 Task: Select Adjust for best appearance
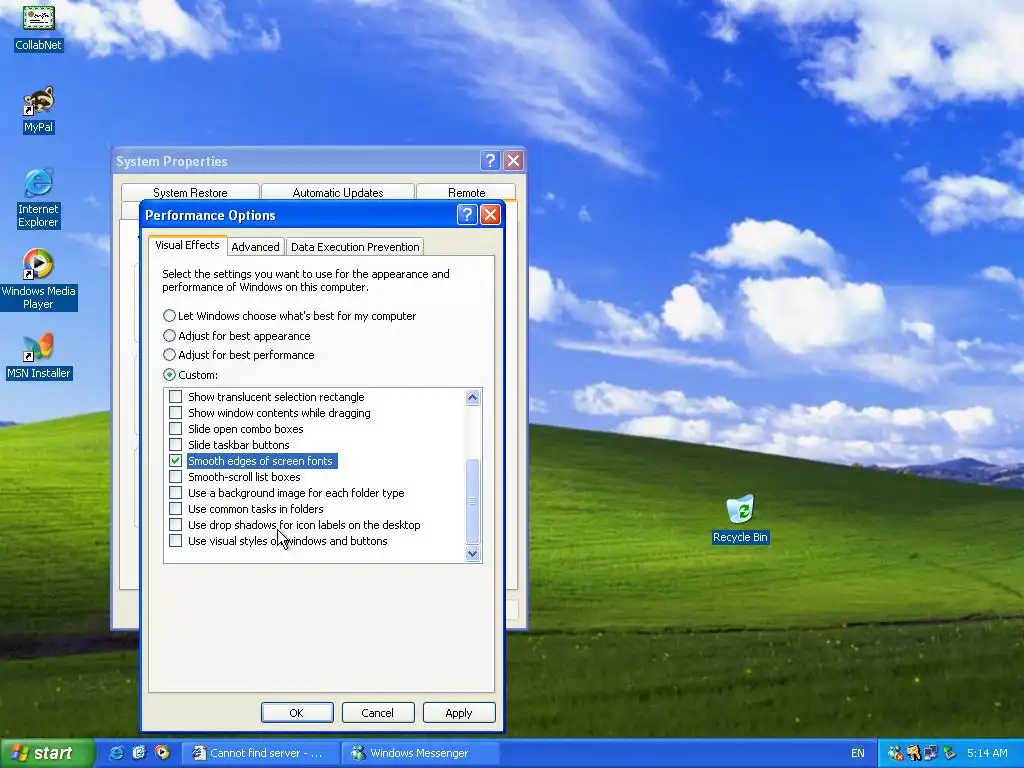(x=236, y=336)
